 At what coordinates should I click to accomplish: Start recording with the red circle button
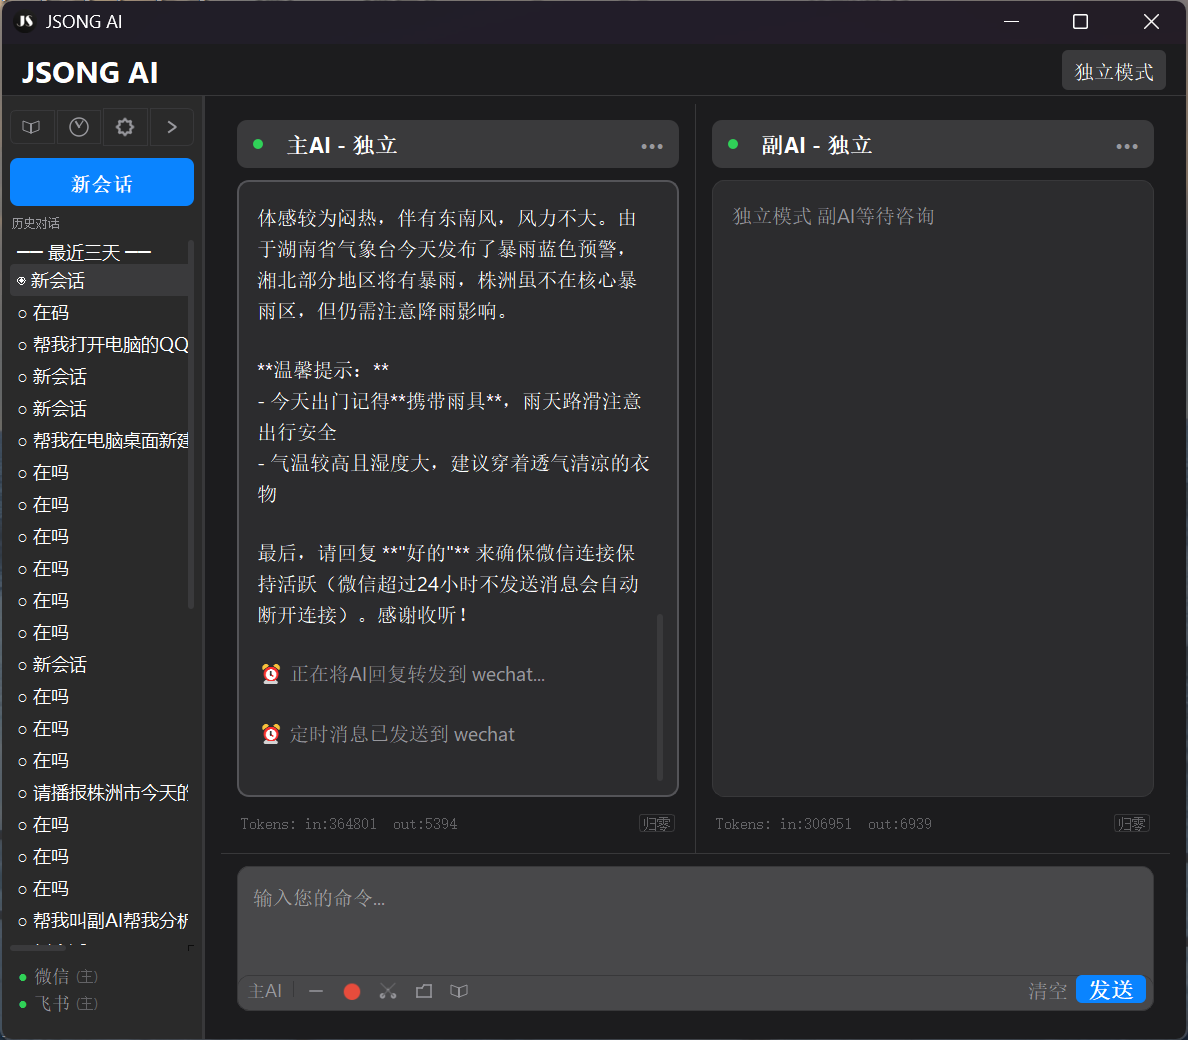(352, 992)
